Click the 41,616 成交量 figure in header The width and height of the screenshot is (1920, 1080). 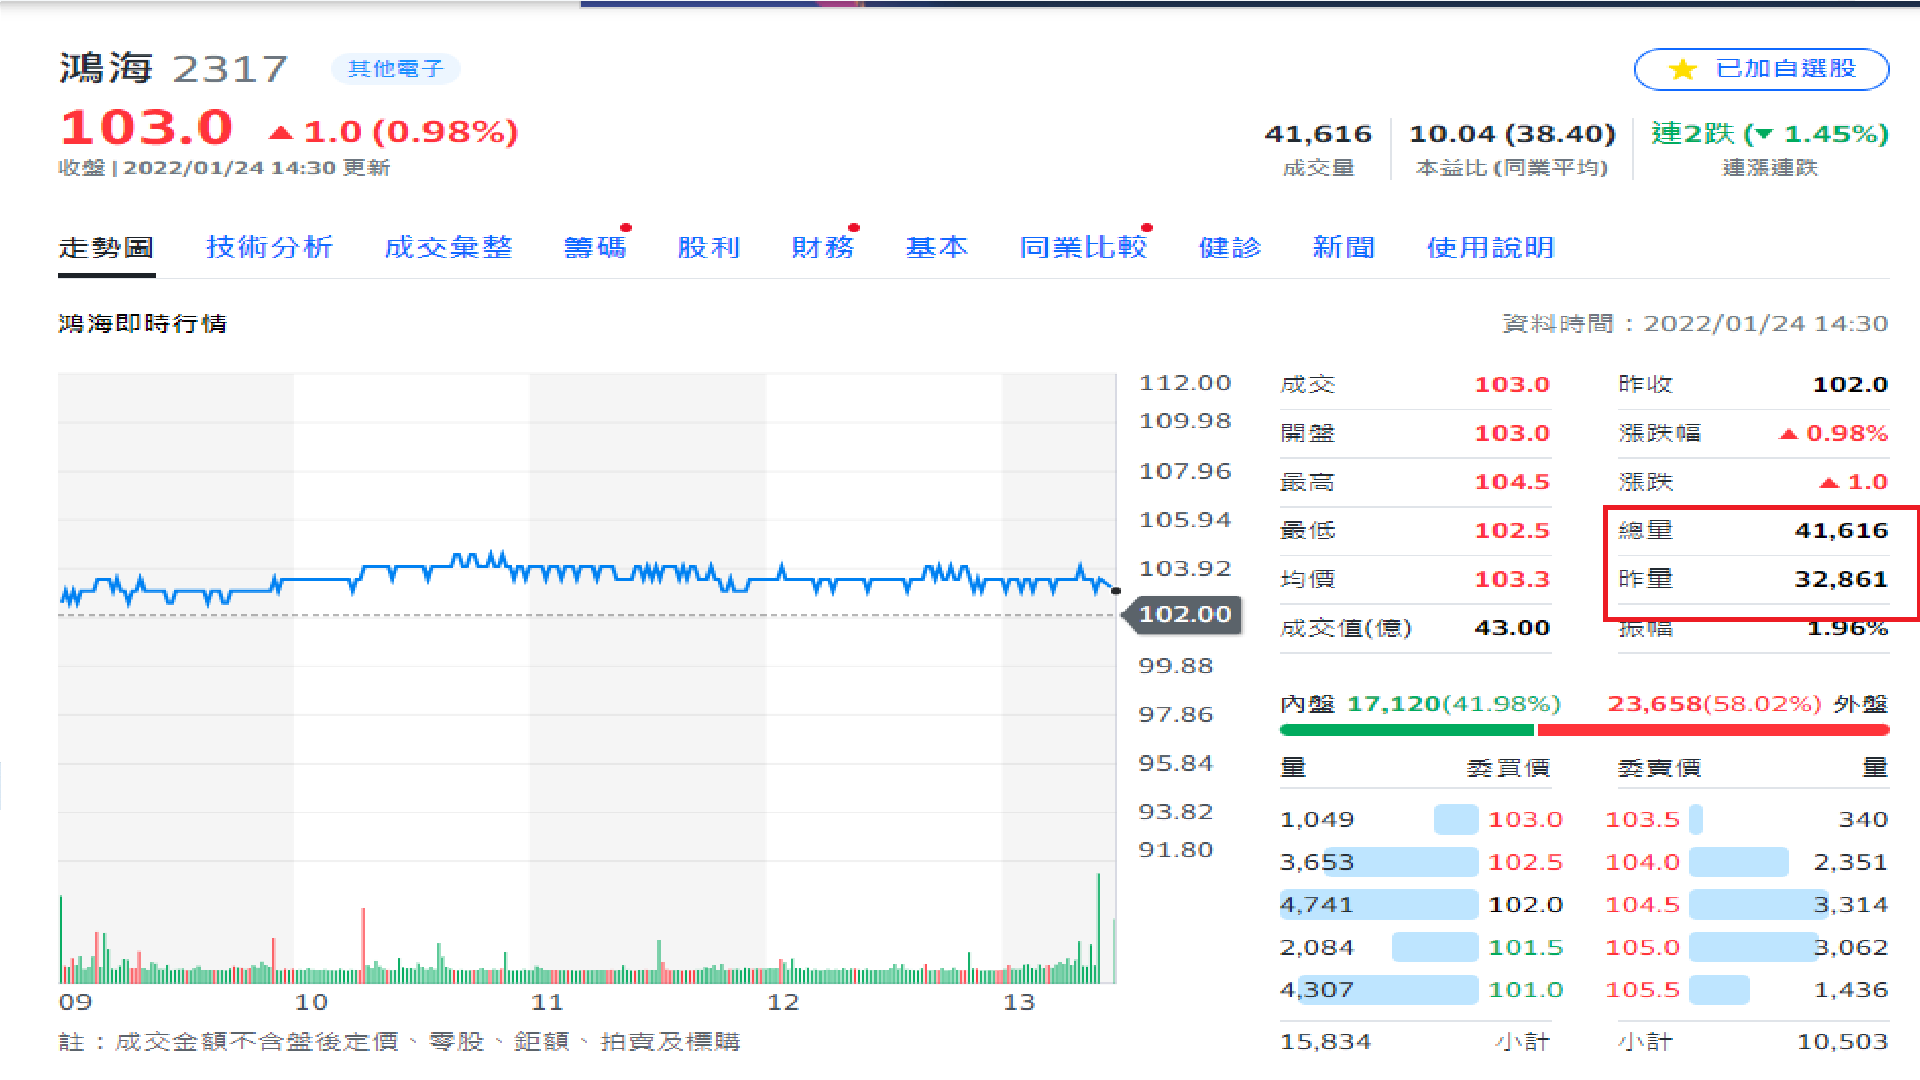click(x=1318, y=134)
